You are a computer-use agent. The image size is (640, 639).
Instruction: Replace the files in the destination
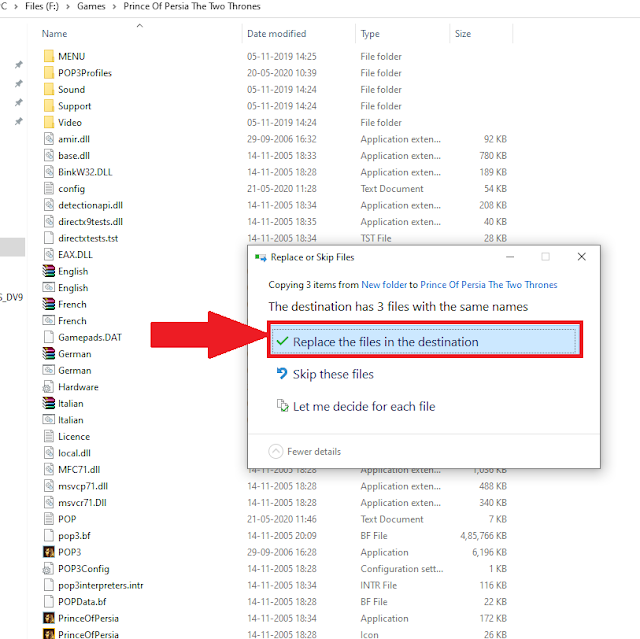[424, 341]
